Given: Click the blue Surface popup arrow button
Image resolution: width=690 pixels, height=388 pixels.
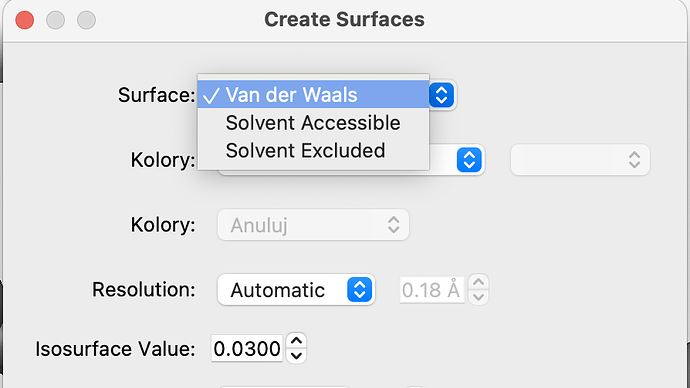Looking at the screenshot, I should [x=441, y=95].
